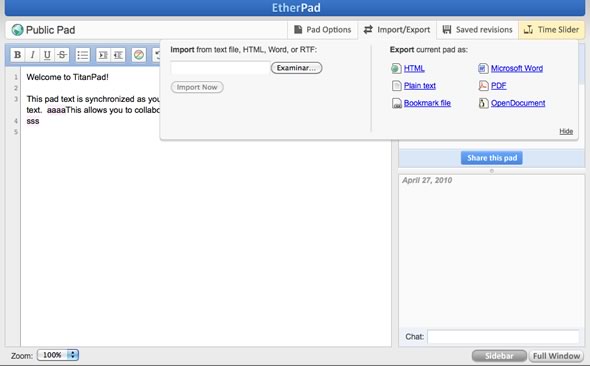Click the sidebar resize handle below Share
This screenshot has height=366, width=590.
coord(491,171)
